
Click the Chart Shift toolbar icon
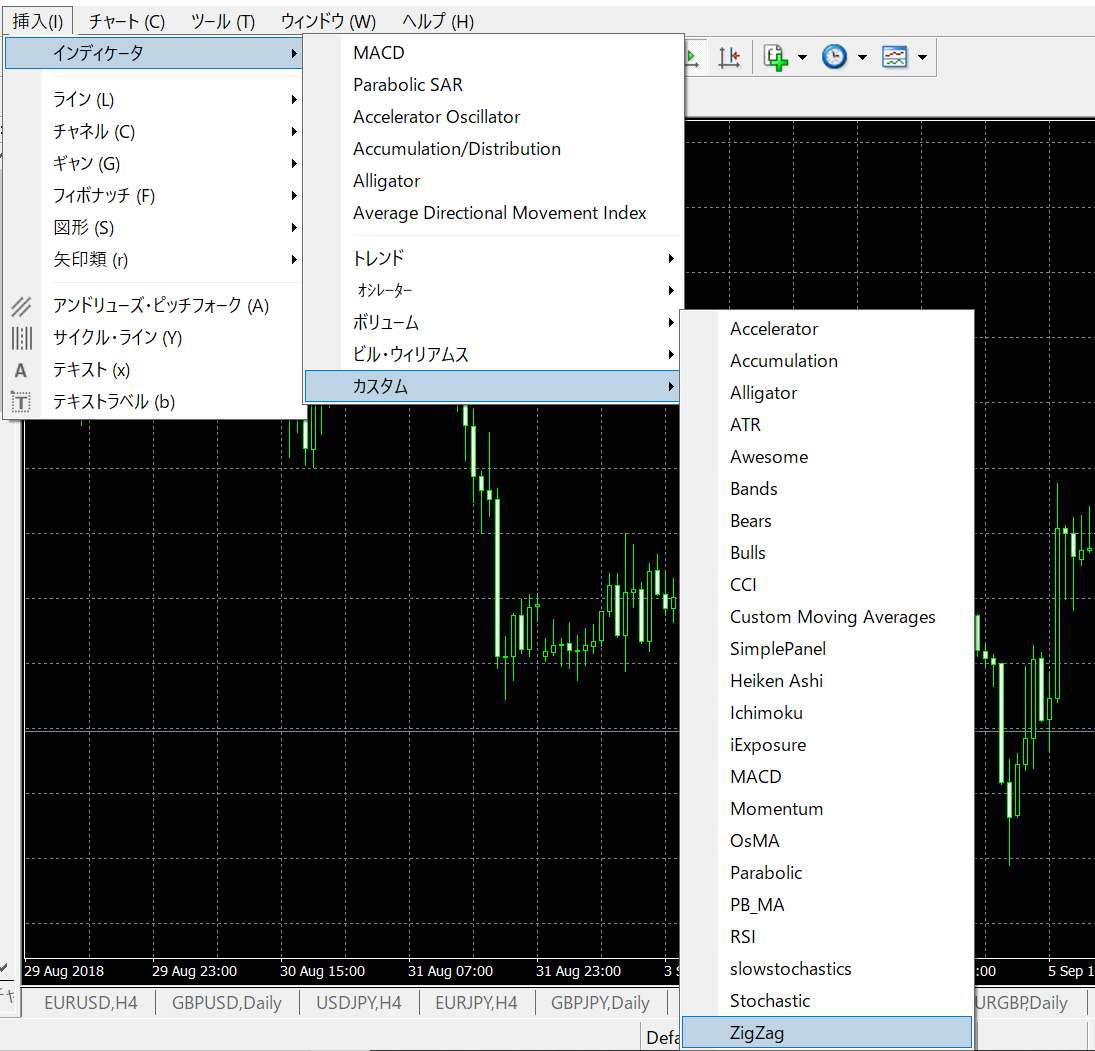click(729, 57)
